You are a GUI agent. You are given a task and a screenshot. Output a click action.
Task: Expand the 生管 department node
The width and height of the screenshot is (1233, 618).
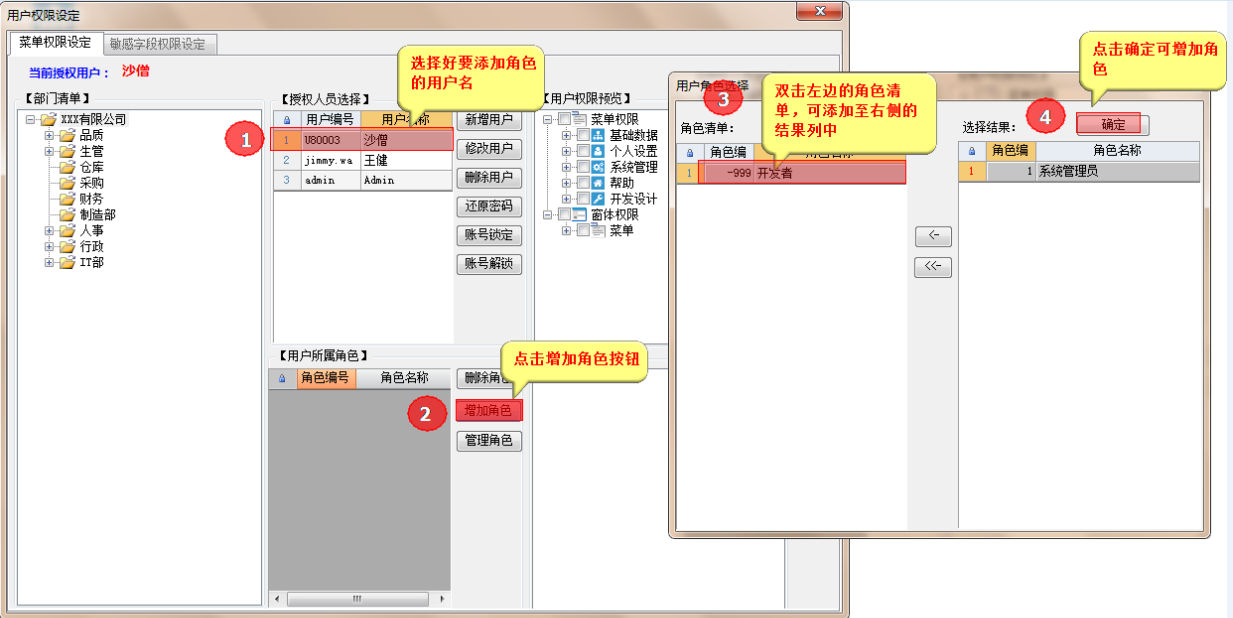click(50, 152)
